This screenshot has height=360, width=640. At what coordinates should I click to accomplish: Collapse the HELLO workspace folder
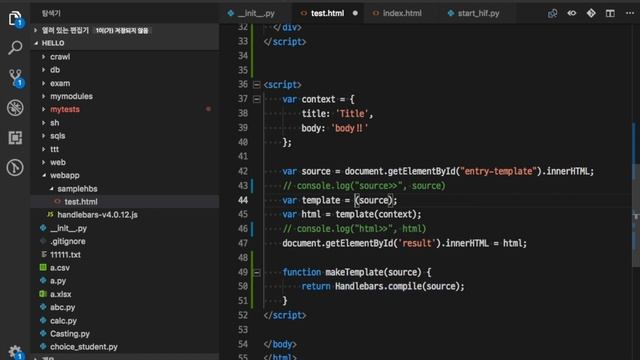click(x=36, y=43)
